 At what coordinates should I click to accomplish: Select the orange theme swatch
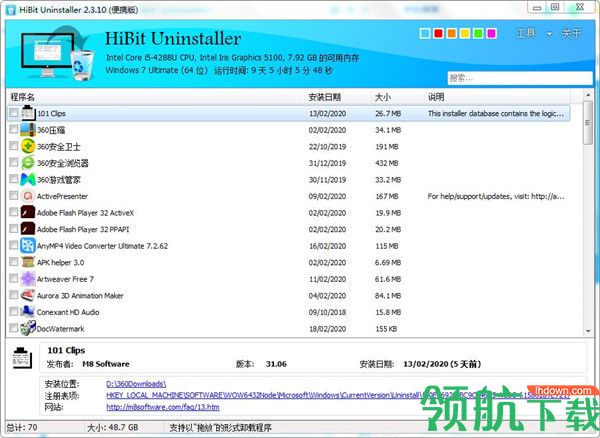(452, 34)
